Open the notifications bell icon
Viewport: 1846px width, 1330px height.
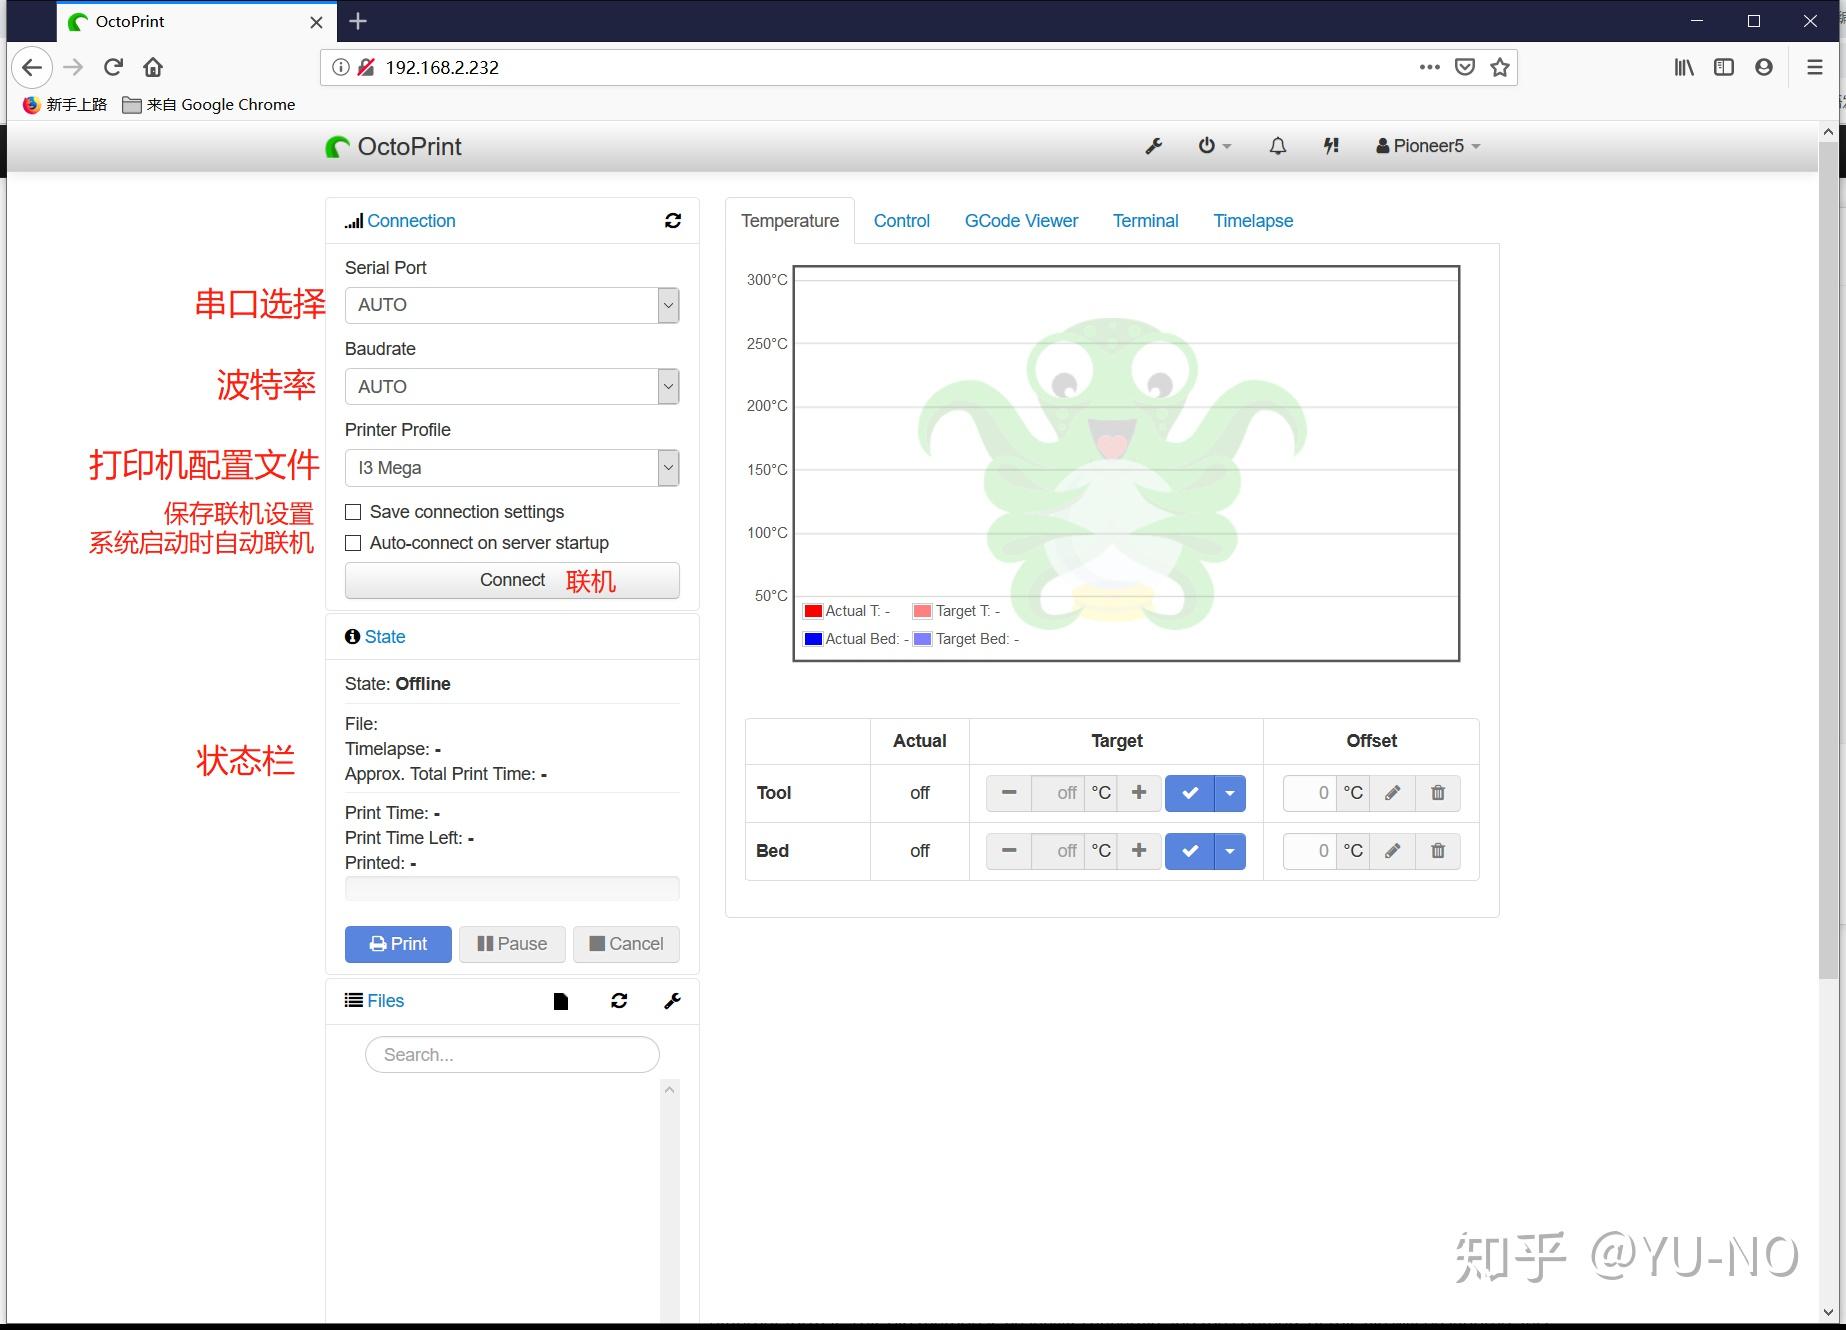coord(1276,146)
